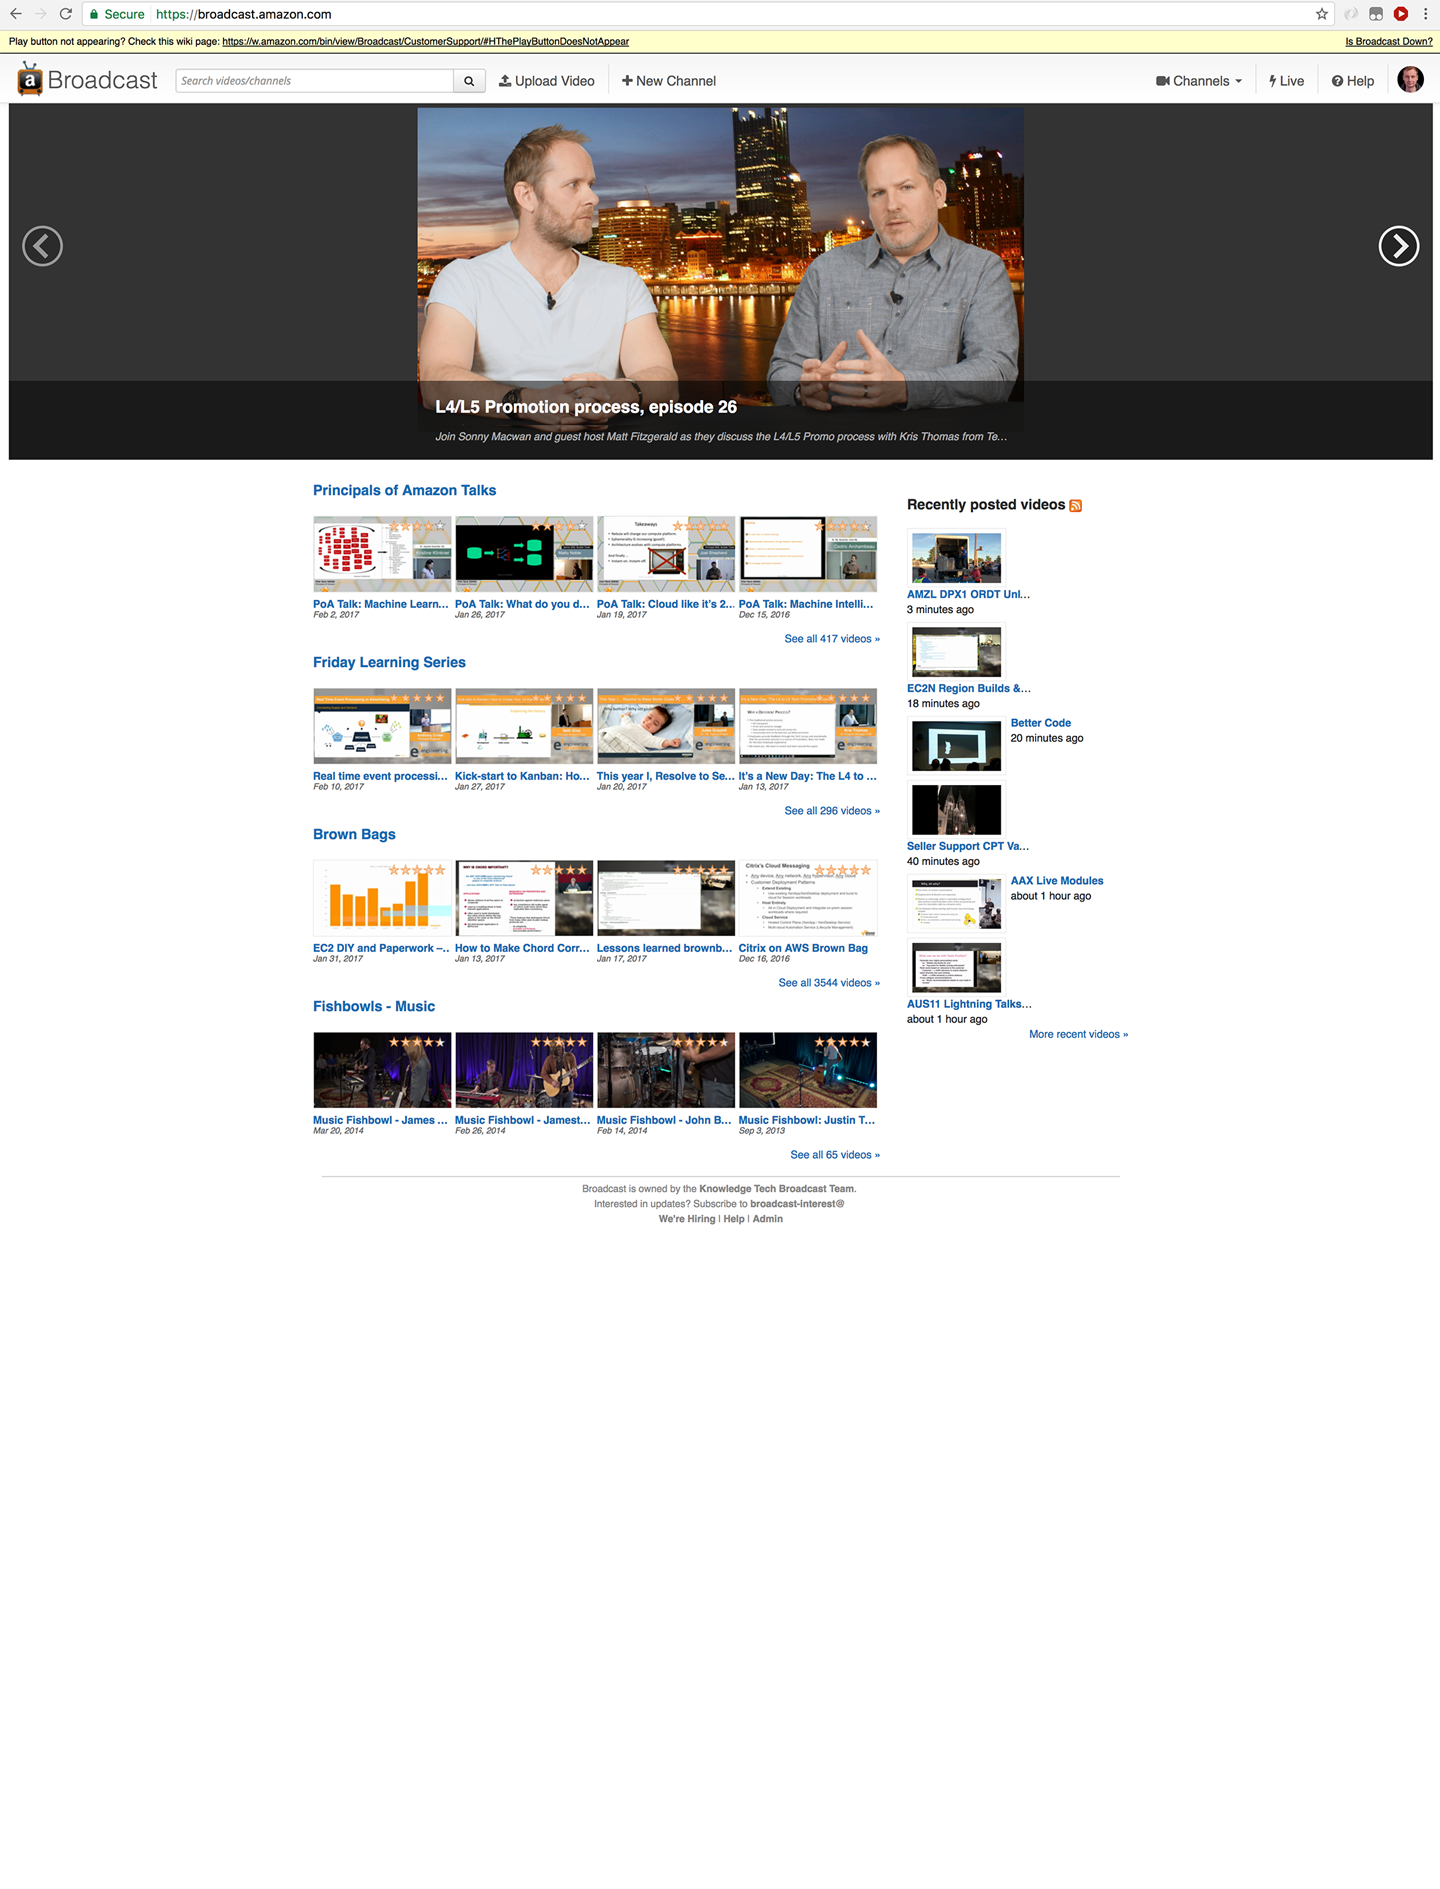This screenshot has height=1889, width=1440.
Task: Open Knowledge Tech Broadcast Team link
Action: point(777,1189)
